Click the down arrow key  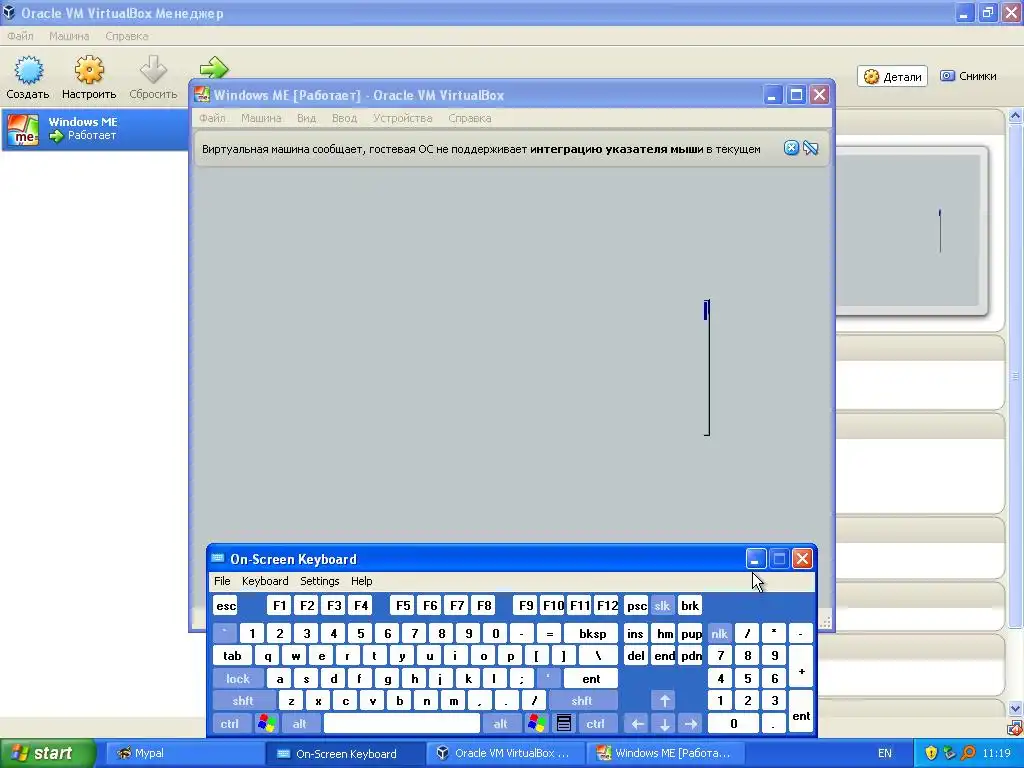pyautogui.click(x=664, y=724)
